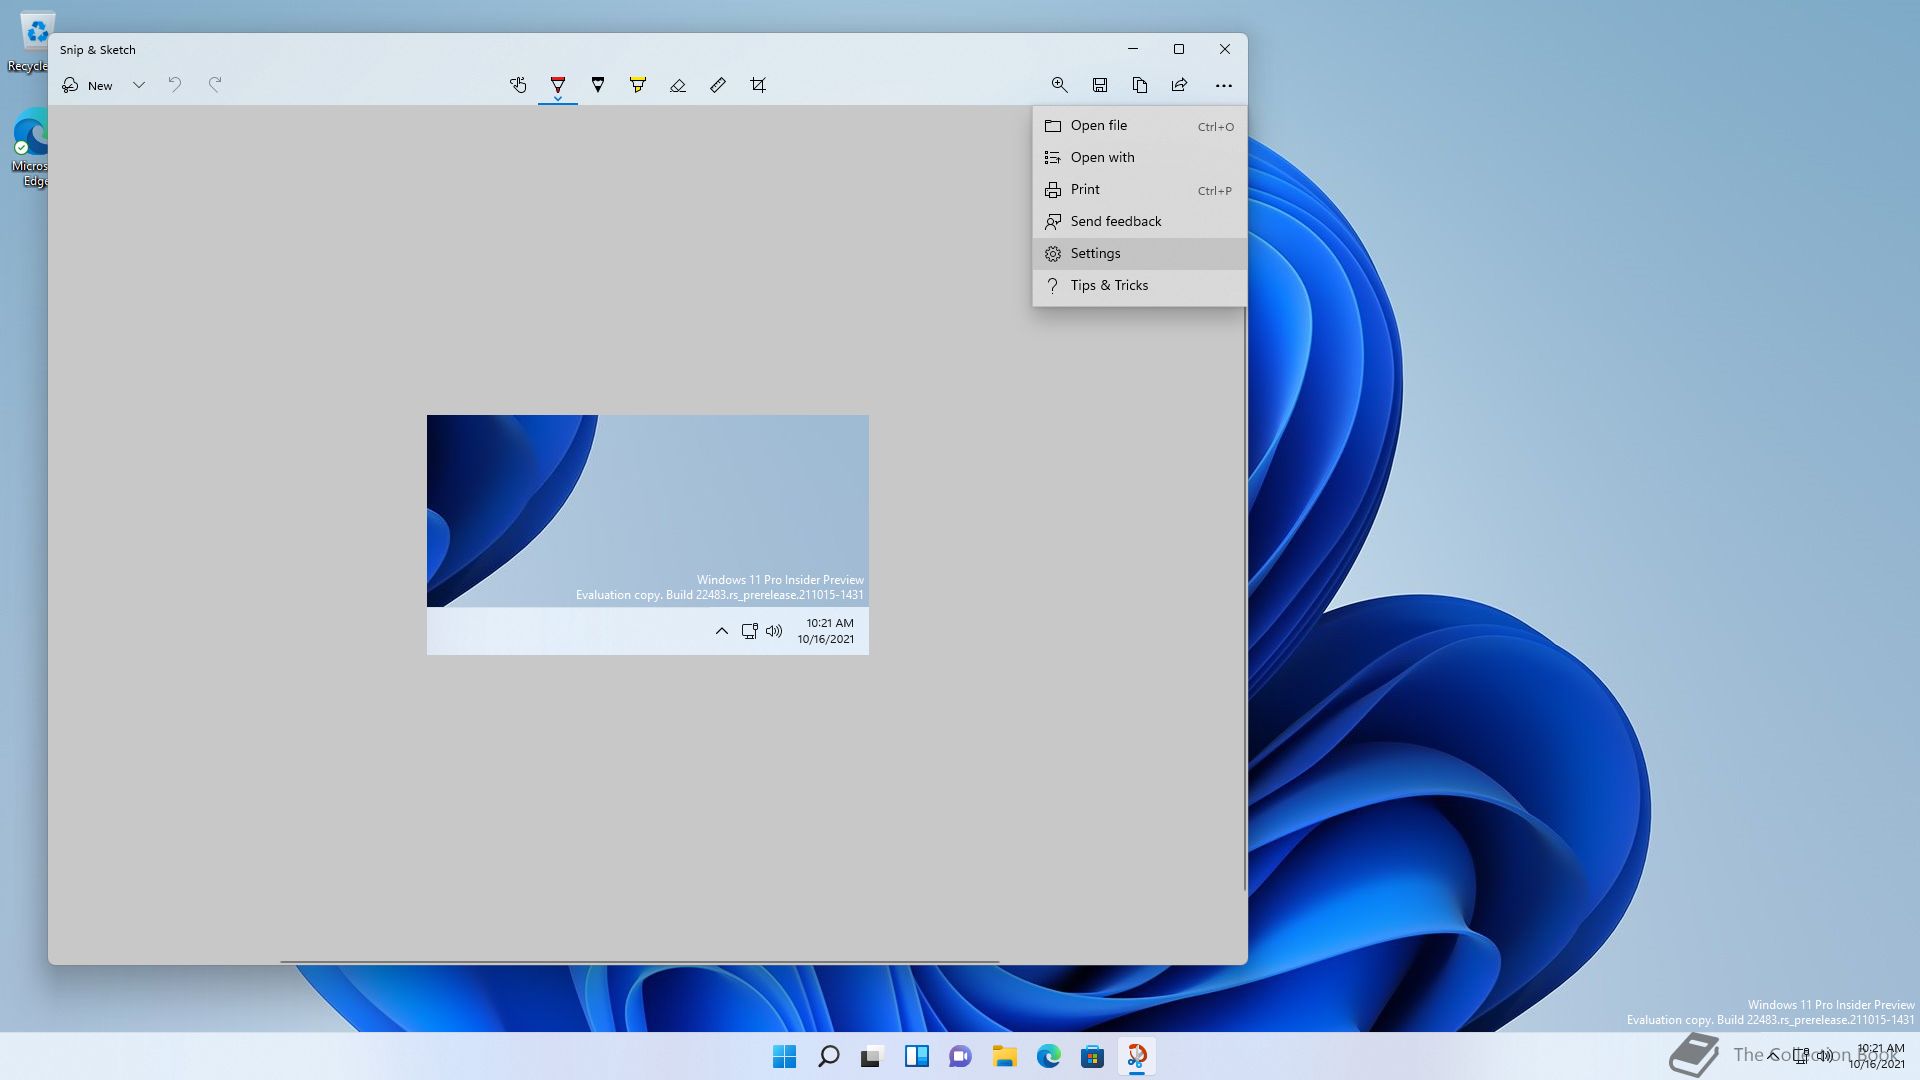Choose Open with from the menu
The height and width of the screenshot is (1080, 1920).
tap(1140, 157)
